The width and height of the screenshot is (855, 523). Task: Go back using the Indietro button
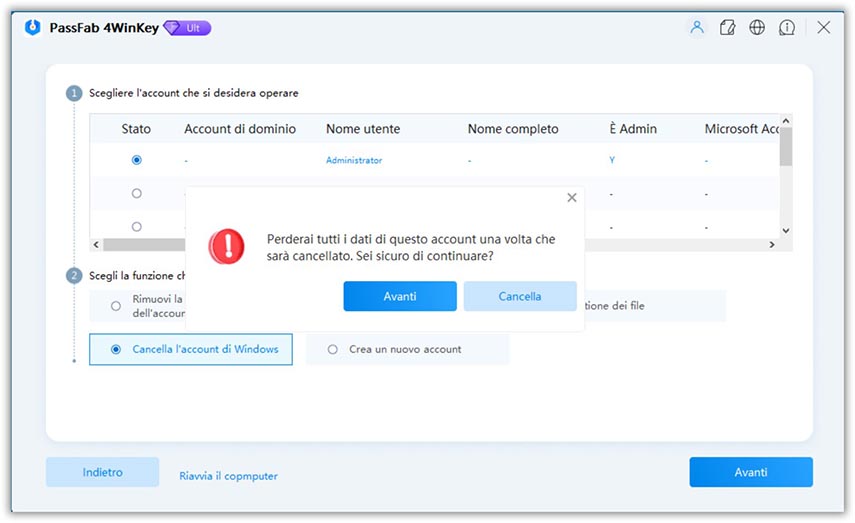tap(102, 472)
